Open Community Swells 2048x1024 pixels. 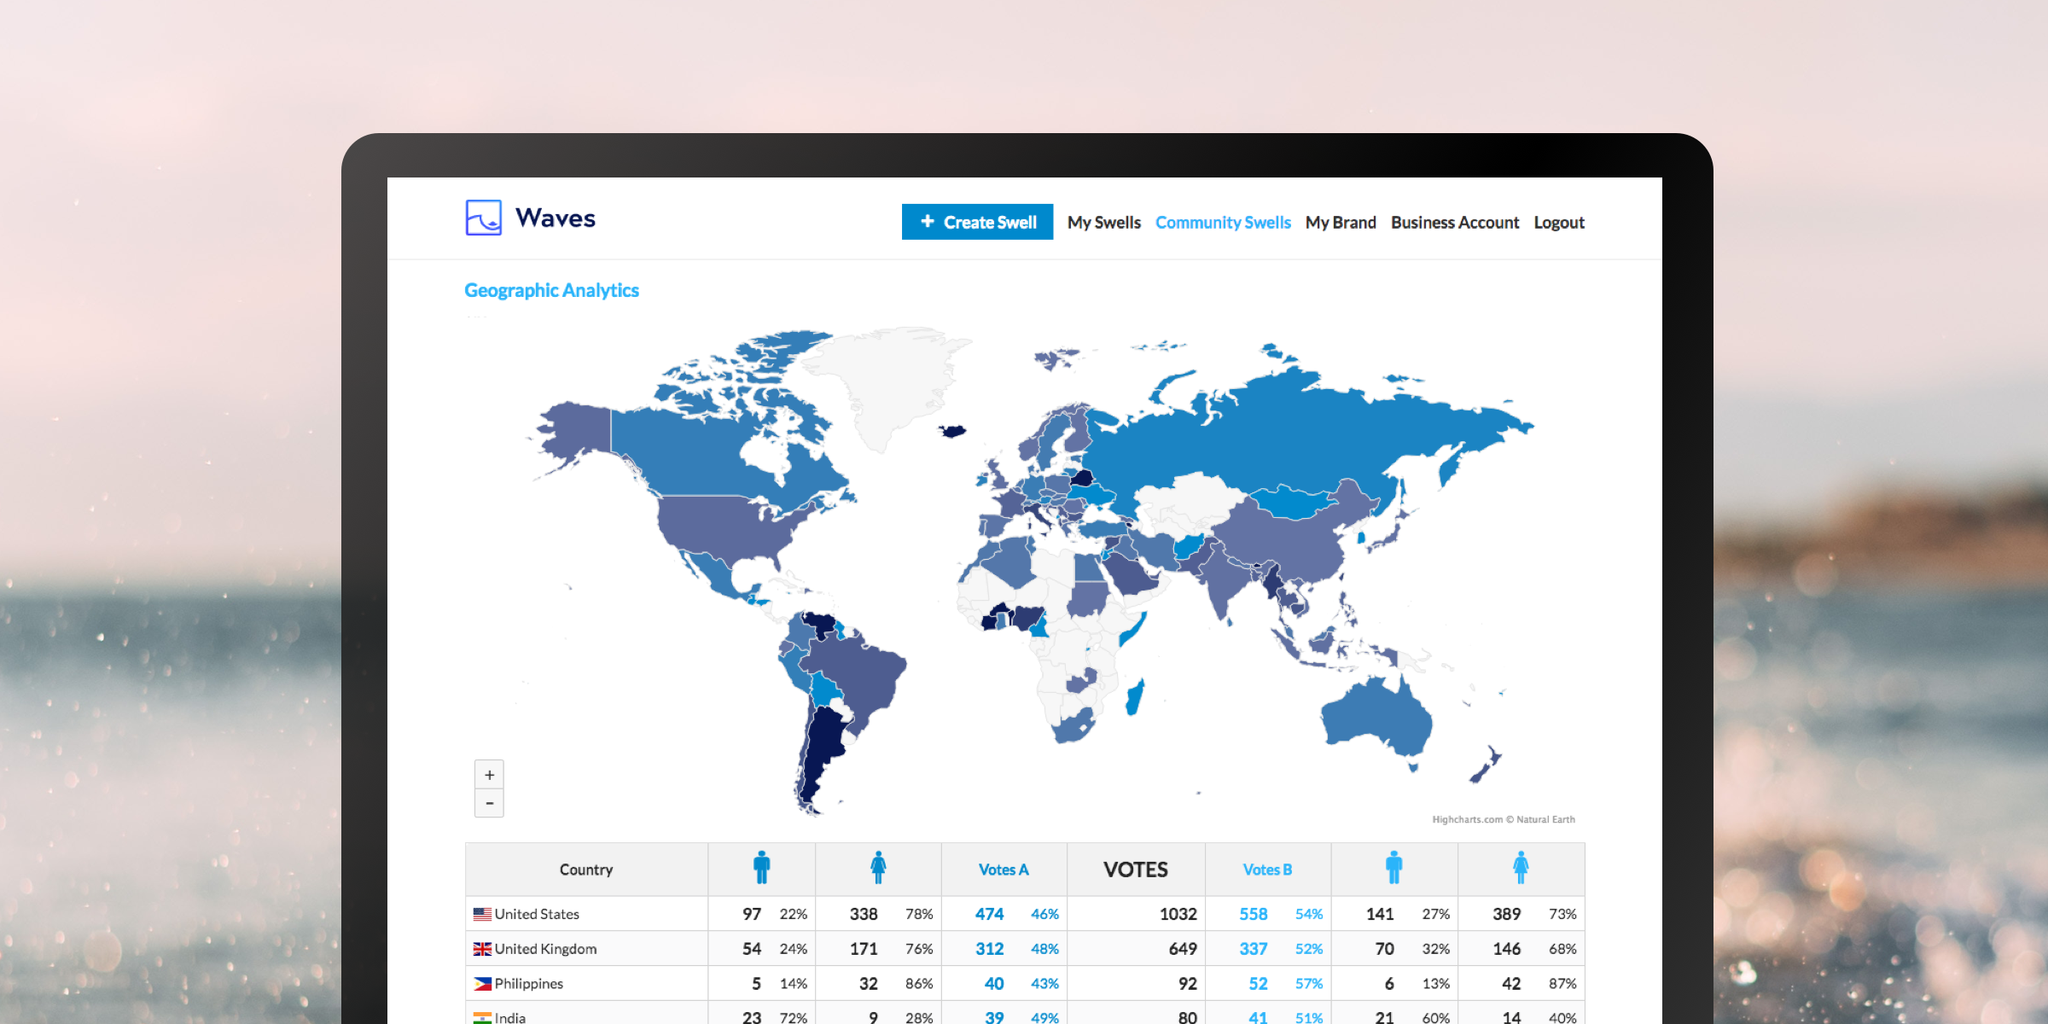click(1223, 222)
